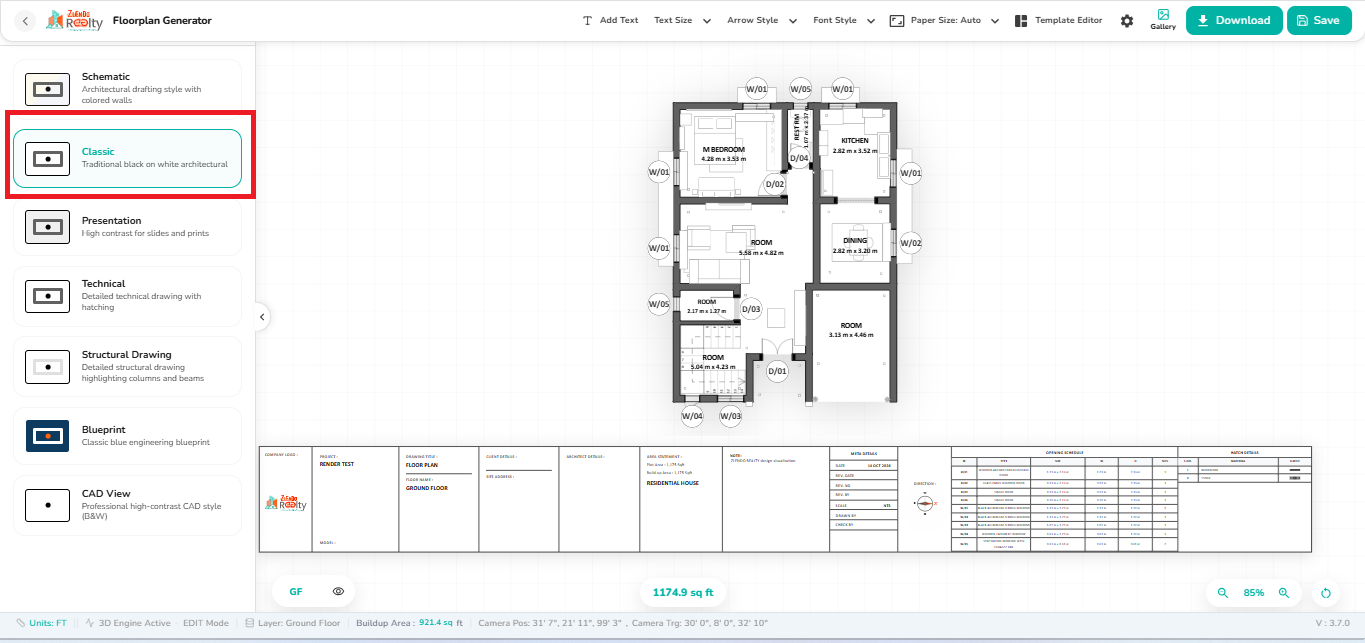Image resolution: width=1365 pixels, height=643 pixels.
Task: Click the GF floor label
Action: pos(296,592)
